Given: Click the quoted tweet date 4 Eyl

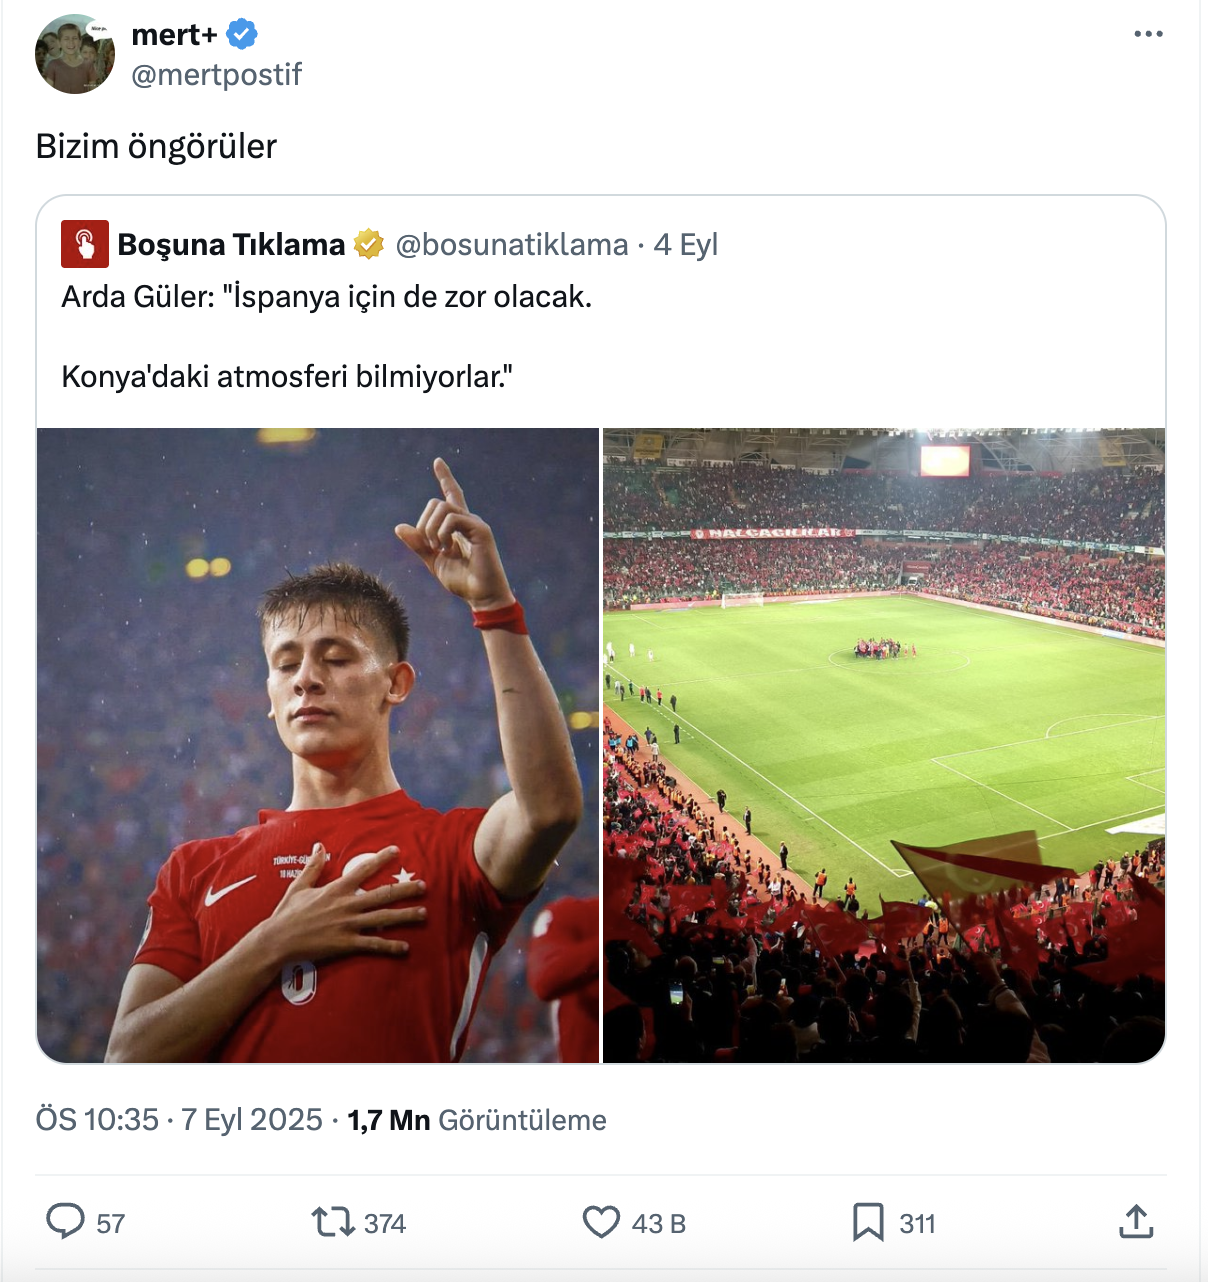Looking at the screenshot, I should point(686,244).
